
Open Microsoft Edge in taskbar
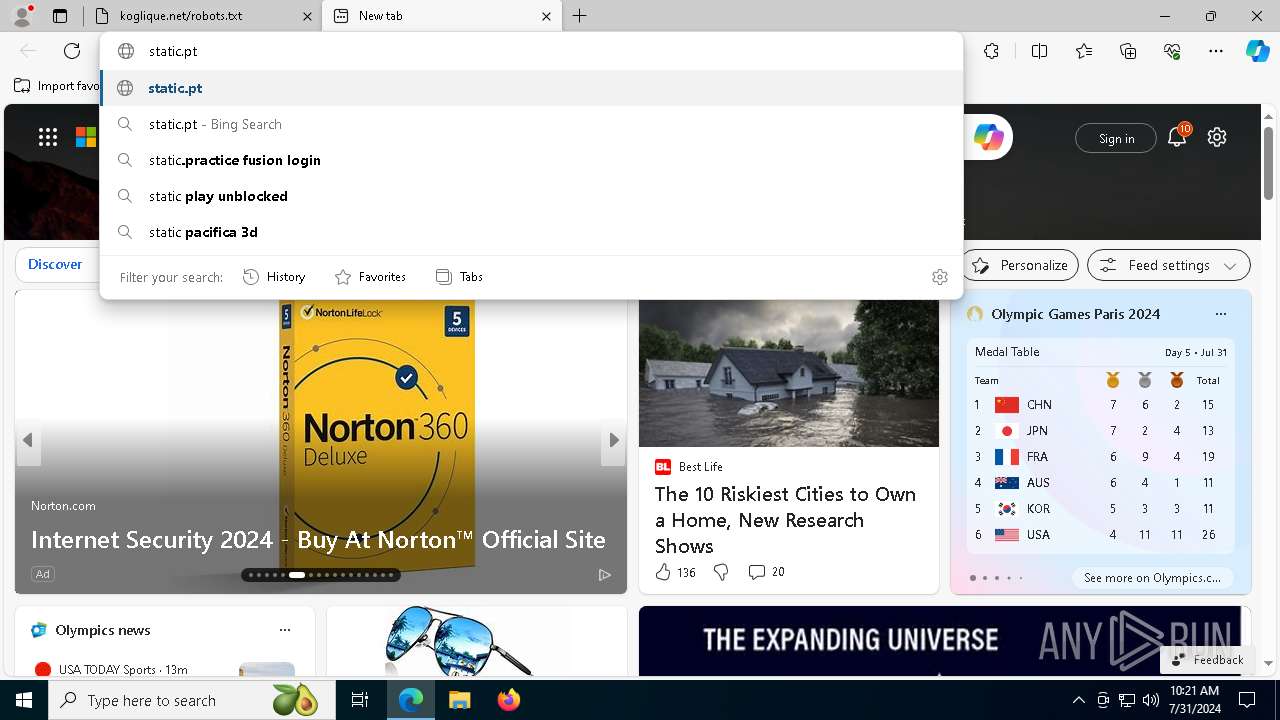coord(411,700)
